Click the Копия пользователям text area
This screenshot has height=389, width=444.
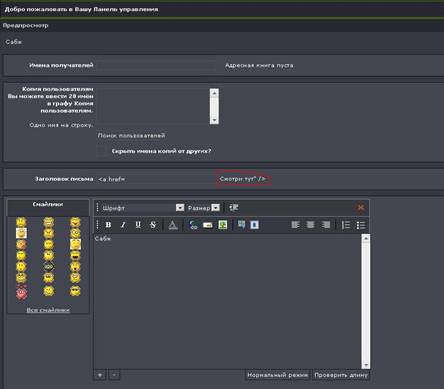coord(153,106)
